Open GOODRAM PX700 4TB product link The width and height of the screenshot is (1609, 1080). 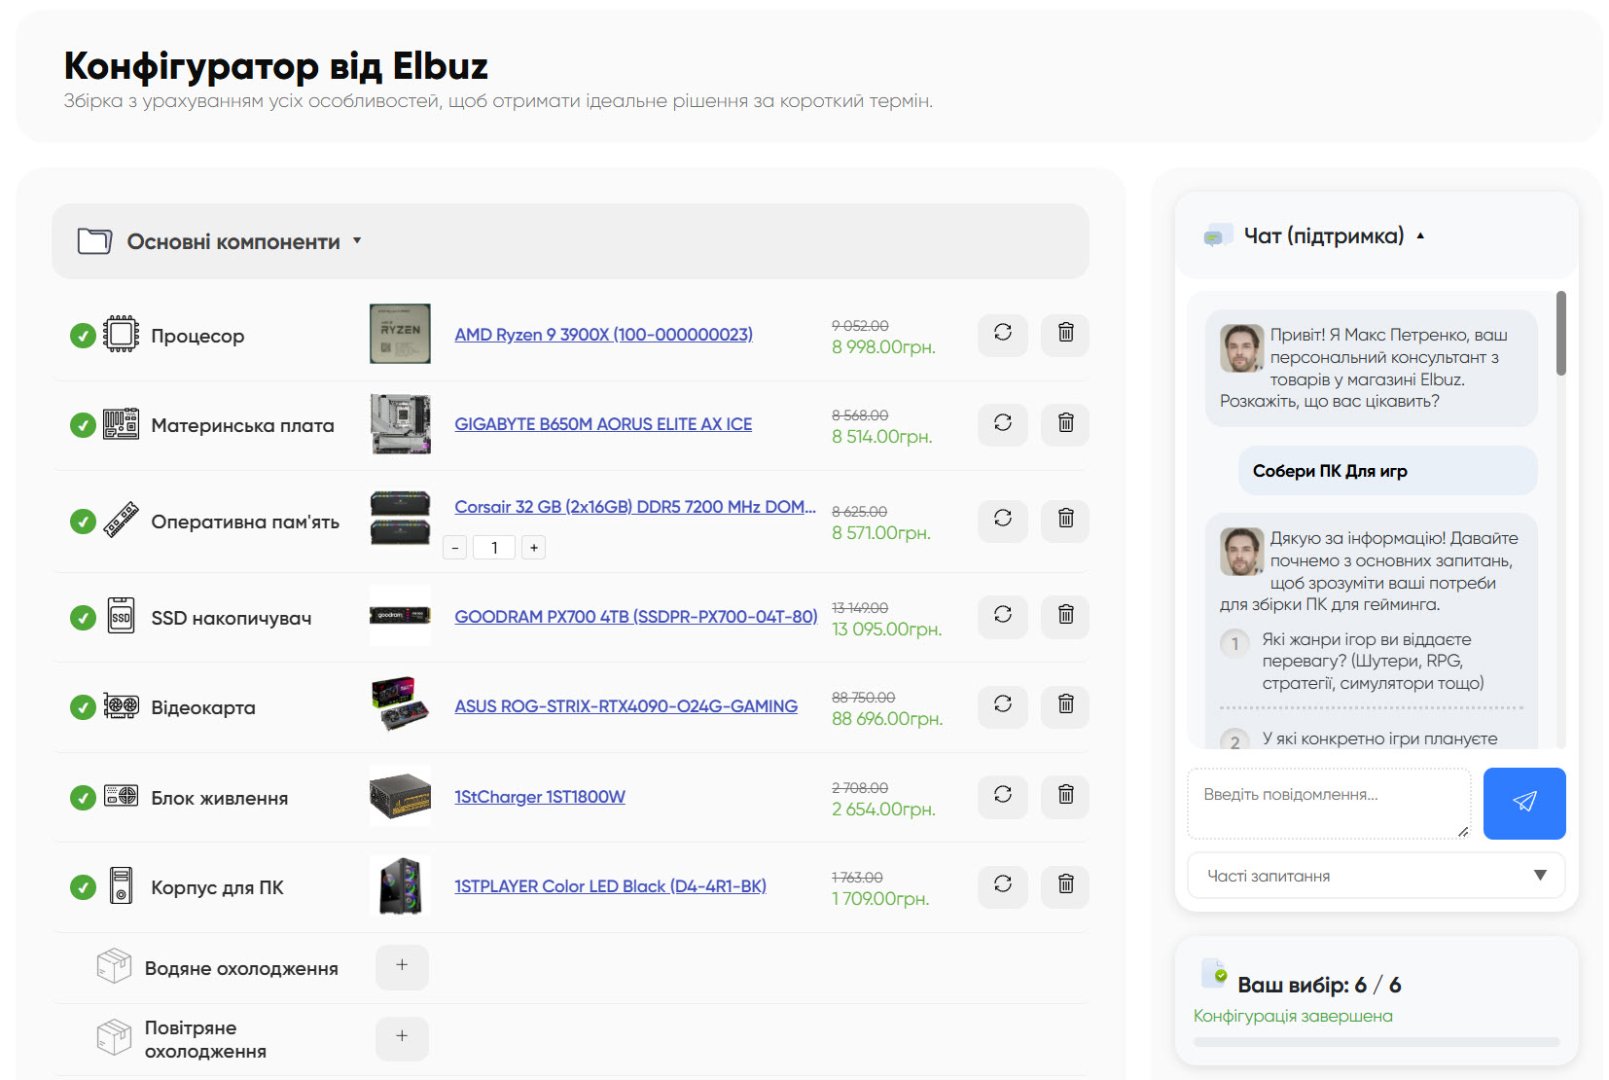(x=636, y=617)
